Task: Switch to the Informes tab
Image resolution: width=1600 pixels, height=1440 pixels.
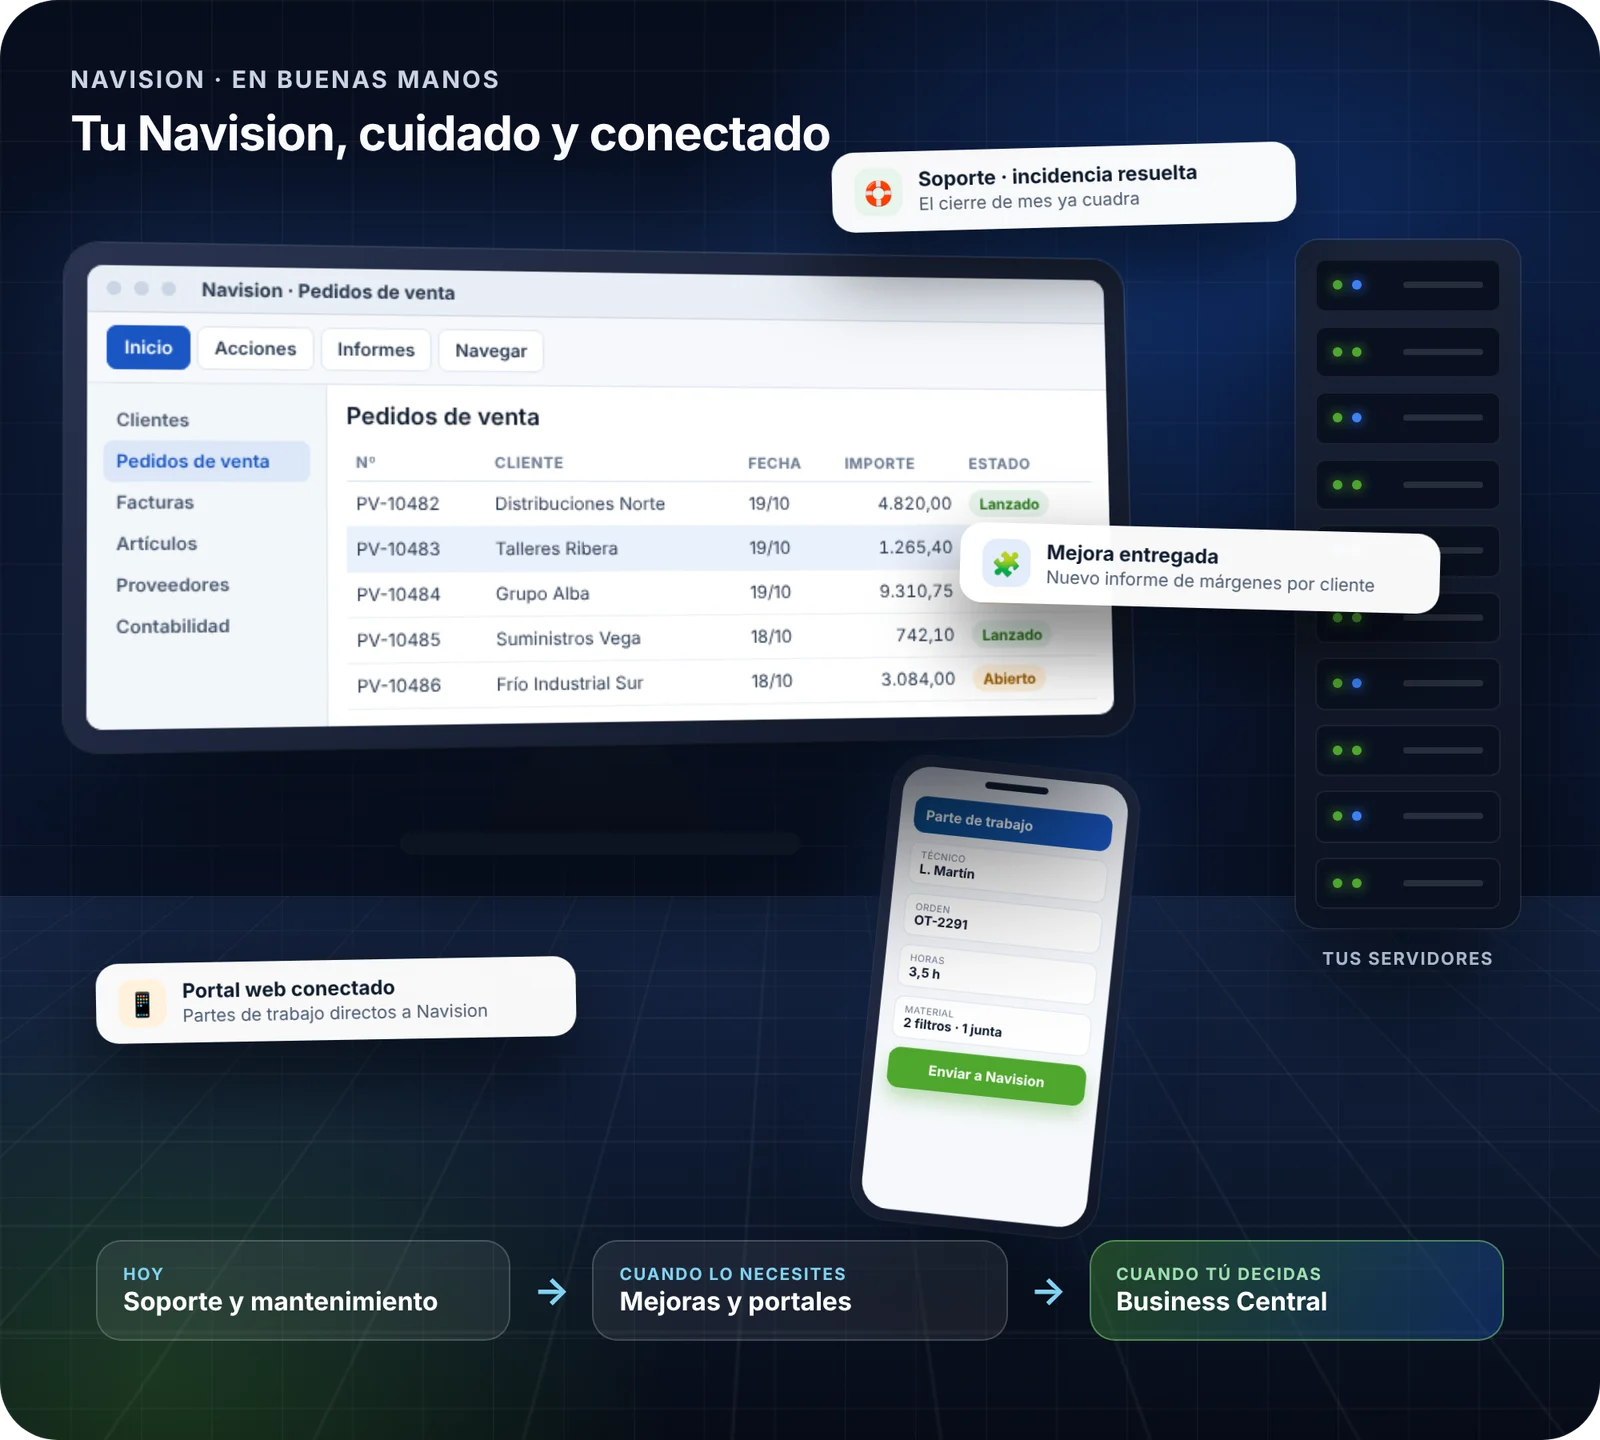Action: [x=376, y=350]
